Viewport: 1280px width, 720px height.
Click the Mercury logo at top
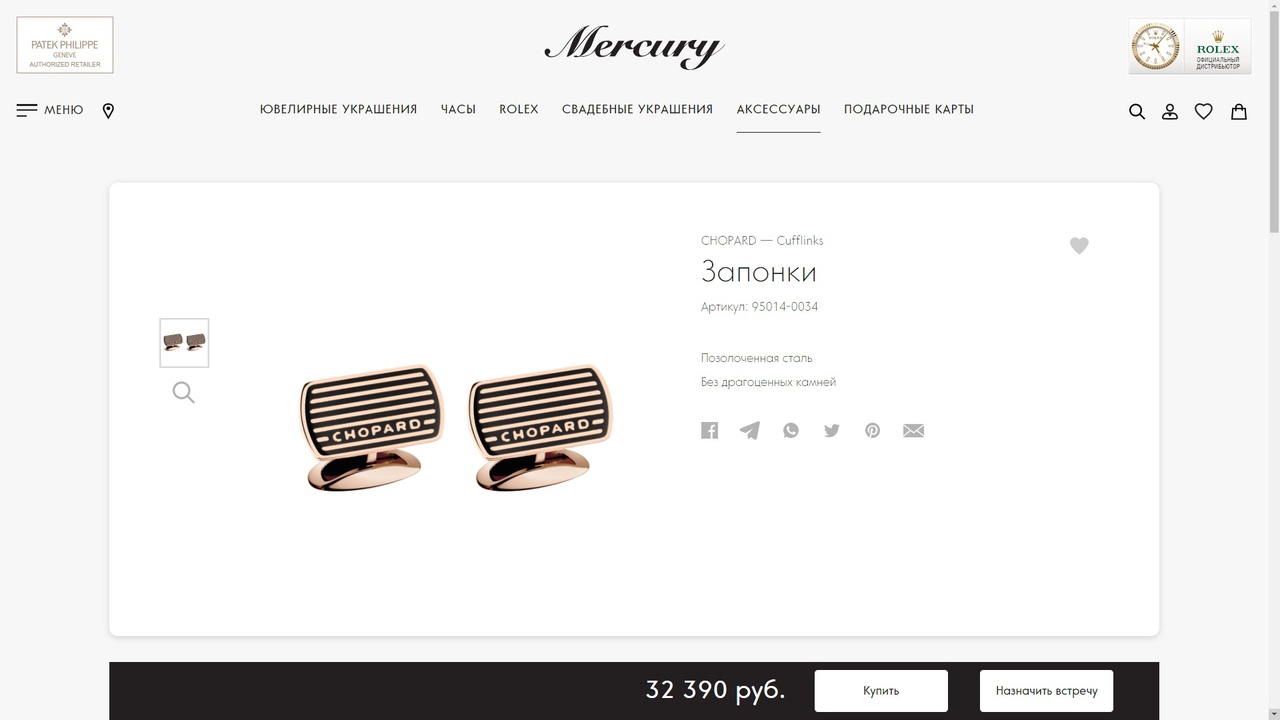click(635, 47)
